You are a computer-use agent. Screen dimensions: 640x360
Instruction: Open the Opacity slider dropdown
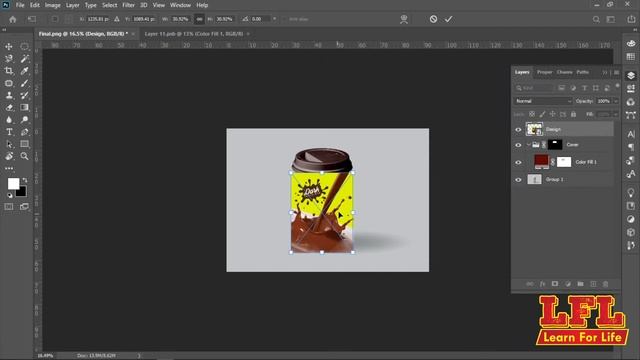pos(616,101)
